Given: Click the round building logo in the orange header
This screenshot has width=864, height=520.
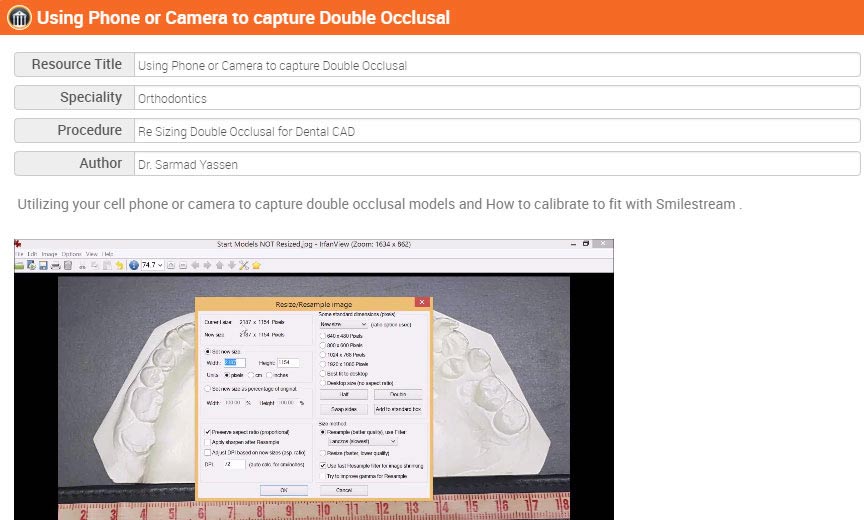Looking at the screenshot, I should pos(19,17).
